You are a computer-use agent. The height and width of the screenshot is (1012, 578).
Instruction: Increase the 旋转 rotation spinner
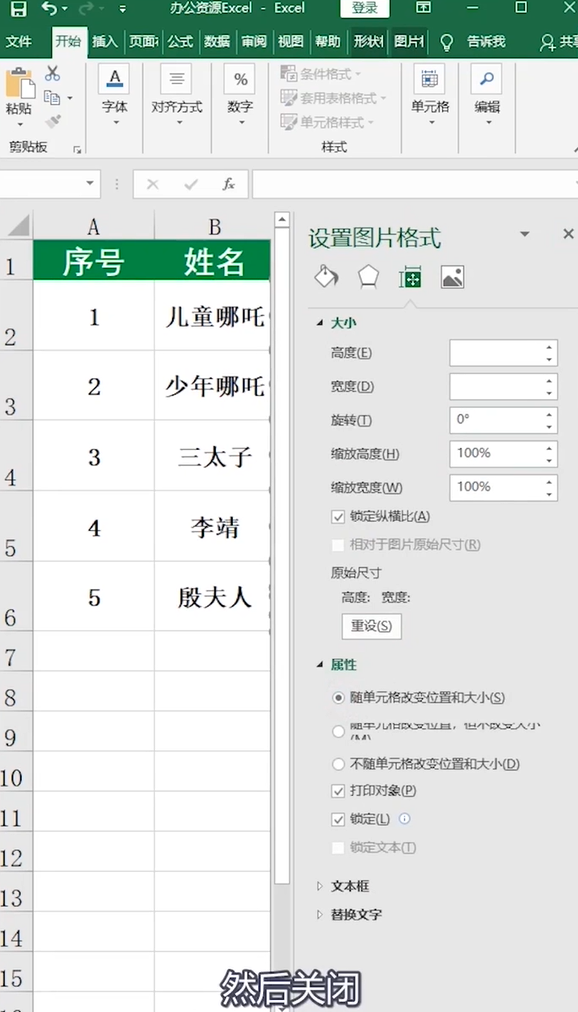[x=549, y=414]
